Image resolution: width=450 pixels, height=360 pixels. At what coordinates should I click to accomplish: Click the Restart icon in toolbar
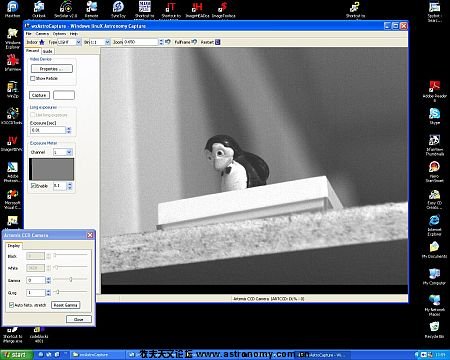218,42
